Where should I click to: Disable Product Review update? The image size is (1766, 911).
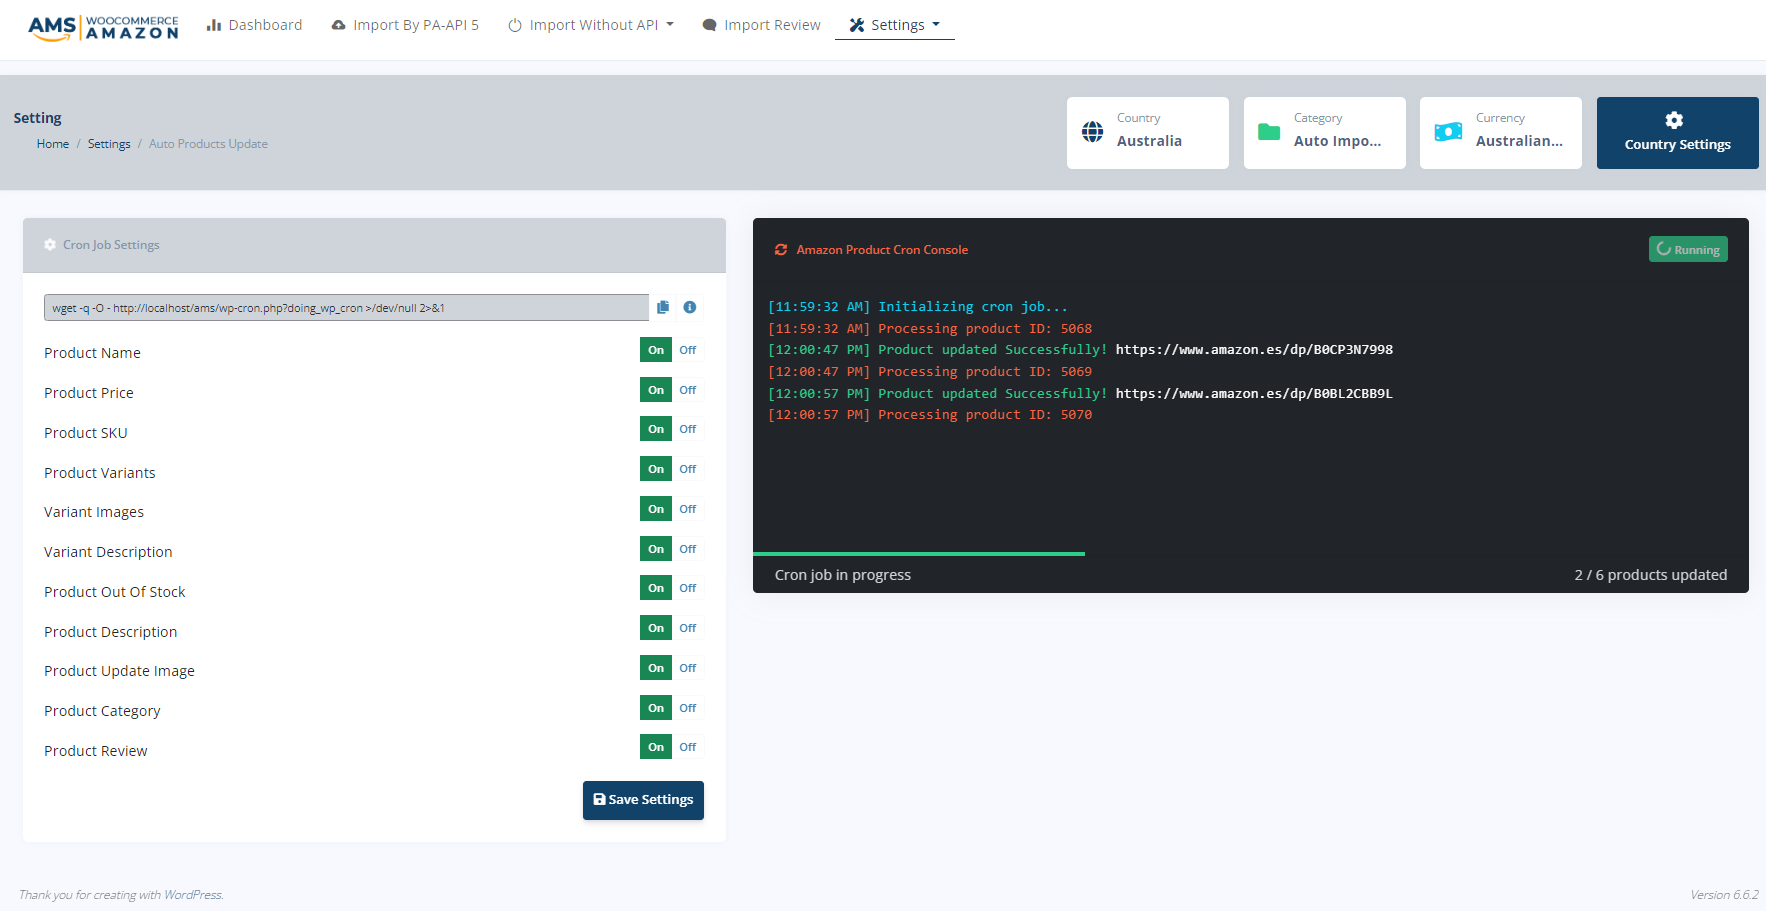pos(688,747)
